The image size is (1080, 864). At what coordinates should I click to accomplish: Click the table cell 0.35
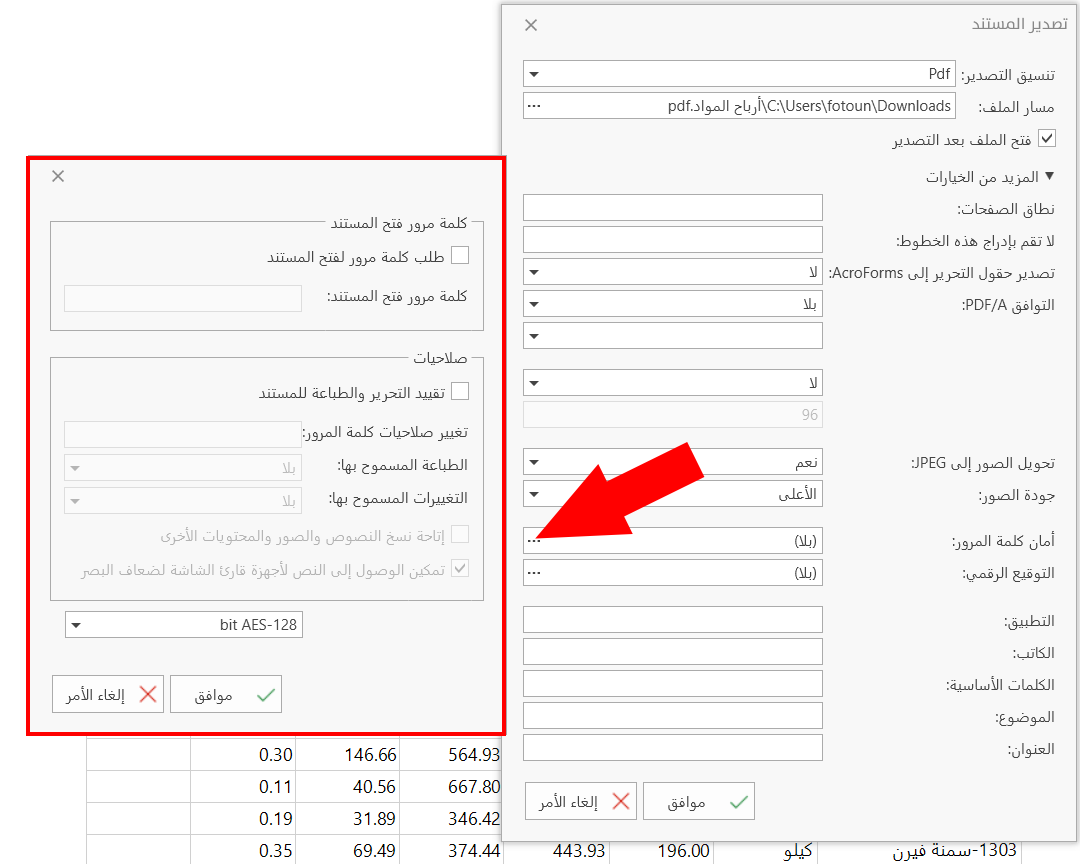coord(243,850)
